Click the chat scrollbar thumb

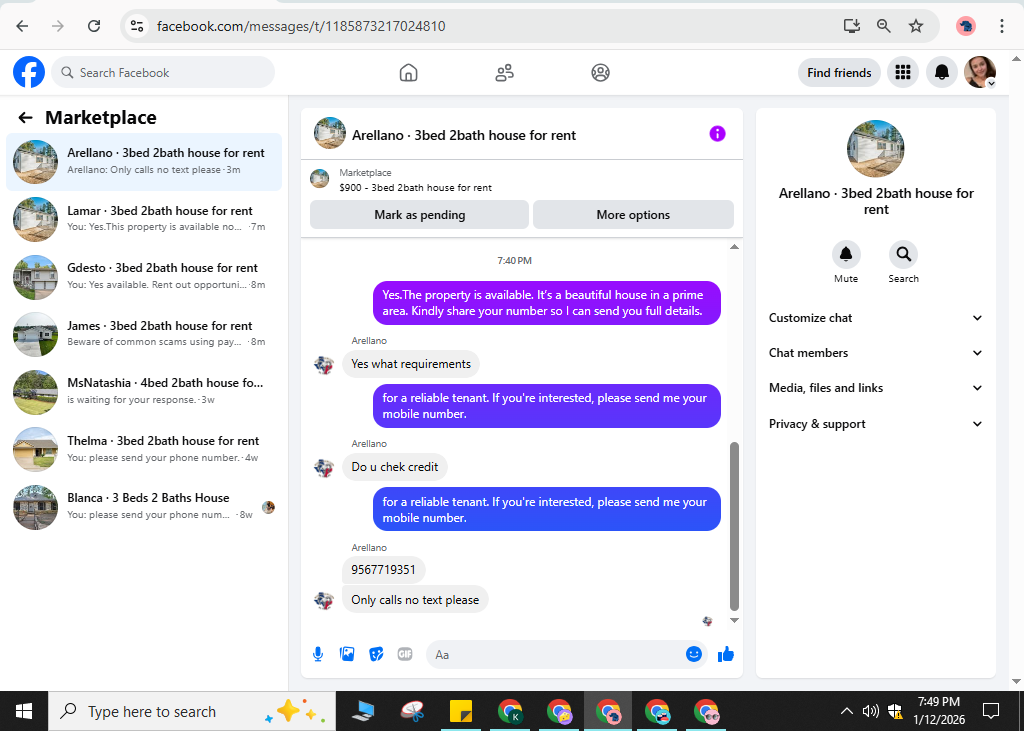coord(734,526)
